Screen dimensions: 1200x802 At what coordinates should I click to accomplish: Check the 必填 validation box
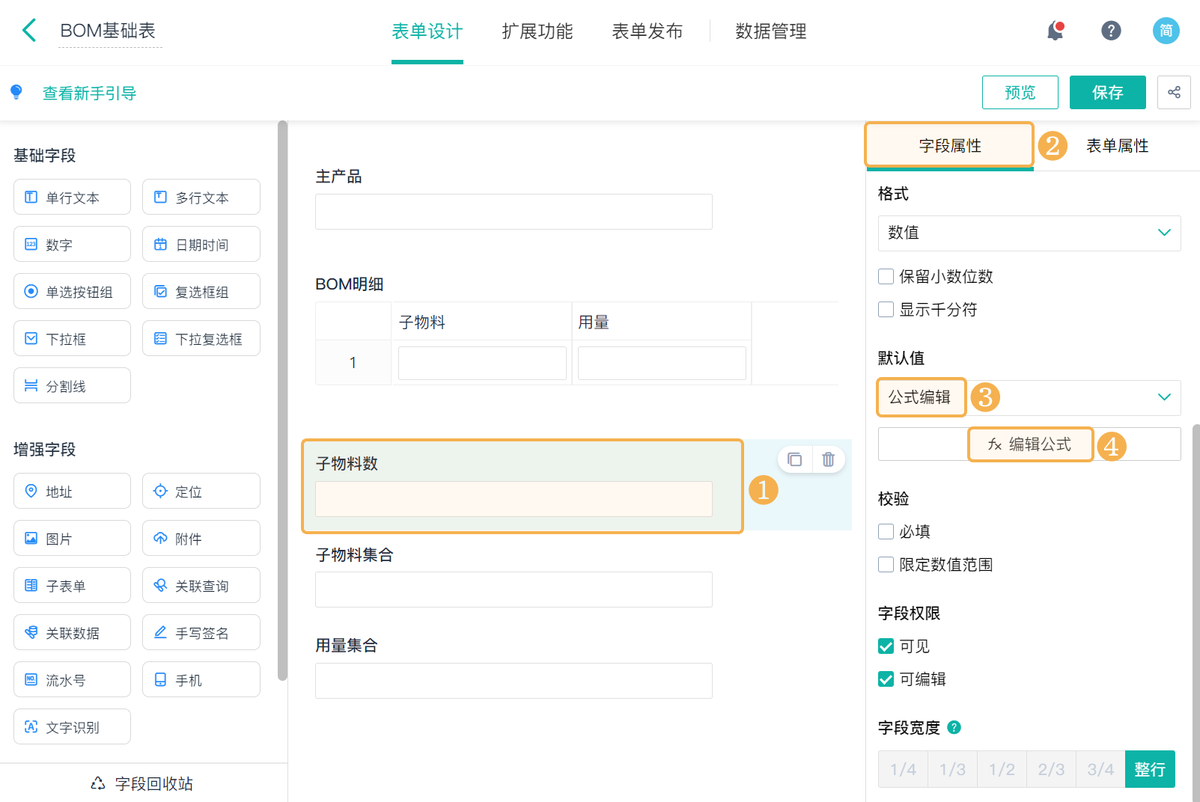point(886,531)
